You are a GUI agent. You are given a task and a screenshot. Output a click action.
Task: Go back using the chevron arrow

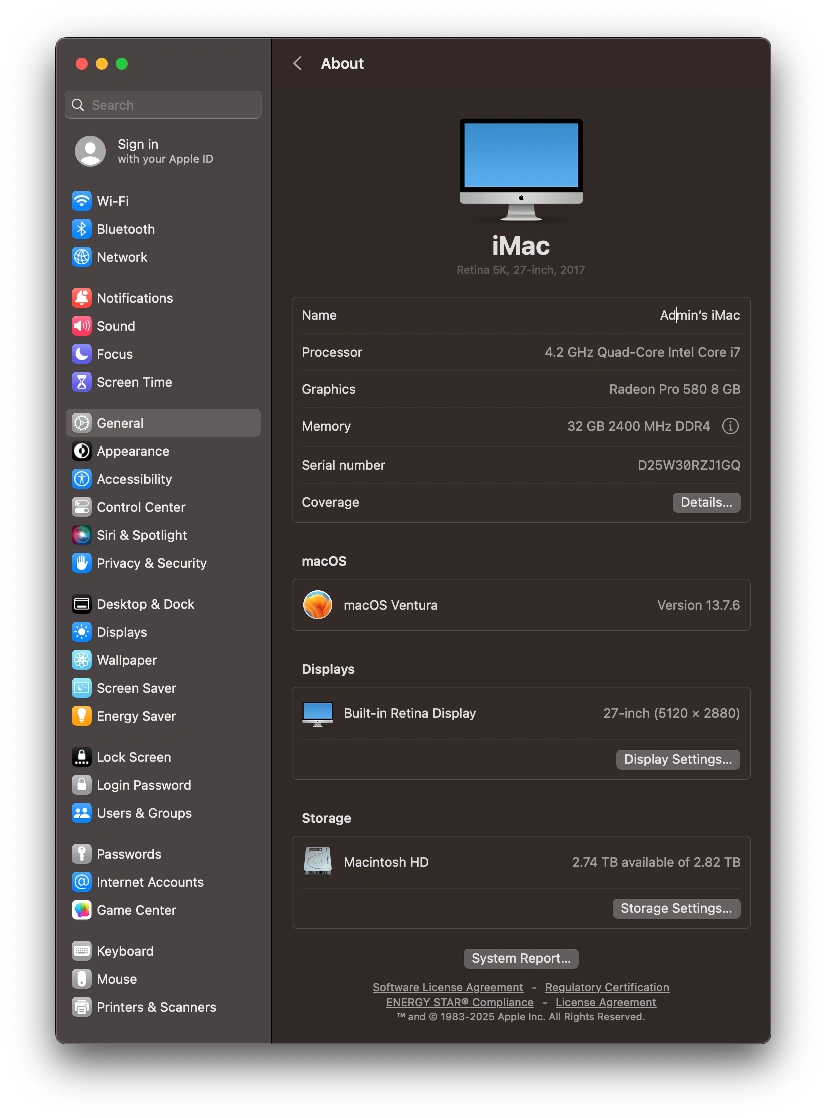click(x=297, y=63)
